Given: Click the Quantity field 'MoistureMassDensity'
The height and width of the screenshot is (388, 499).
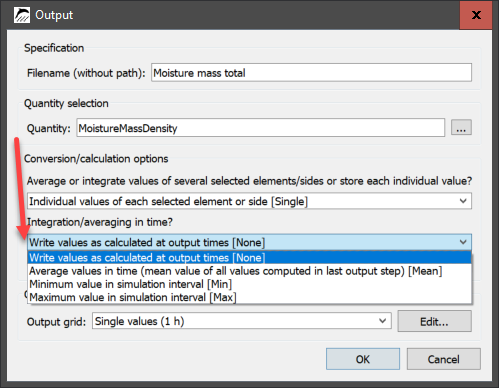Looking at the screenshot, I should click(x=261, y=128).
